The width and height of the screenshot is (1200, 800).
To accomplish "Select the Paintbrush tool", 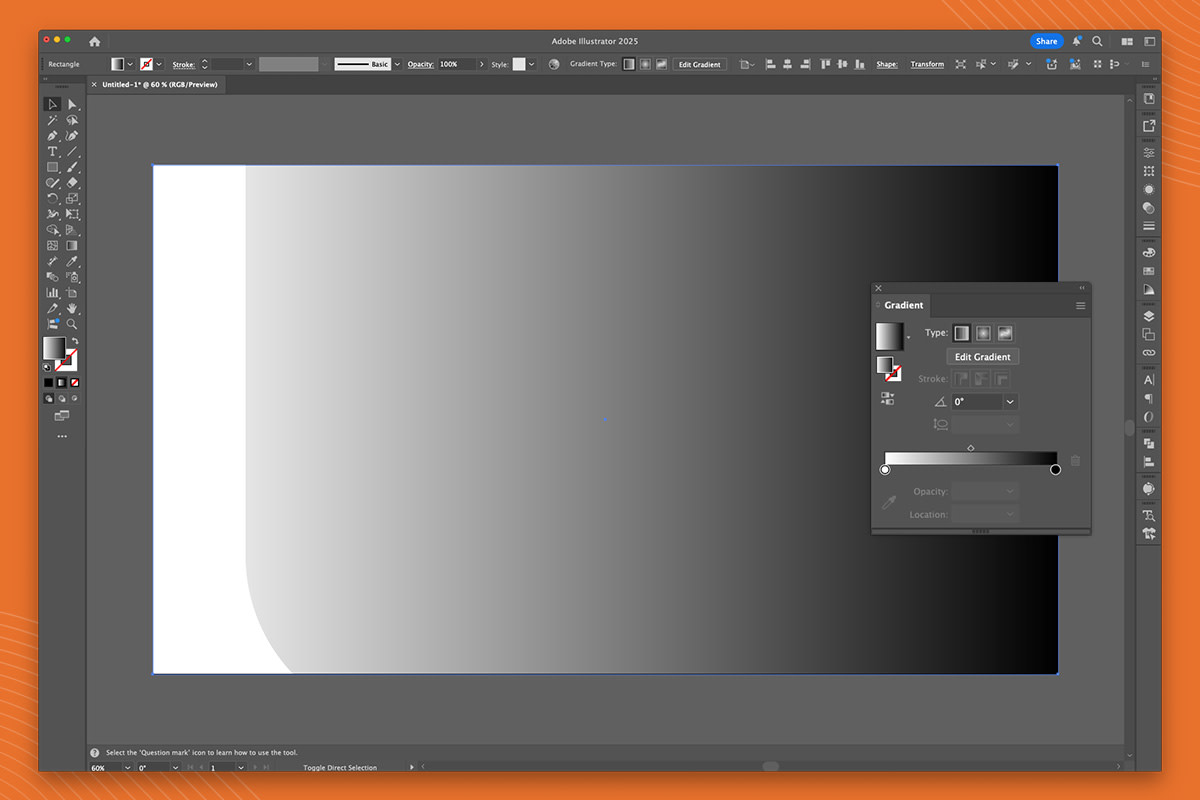I will [72, 167].
